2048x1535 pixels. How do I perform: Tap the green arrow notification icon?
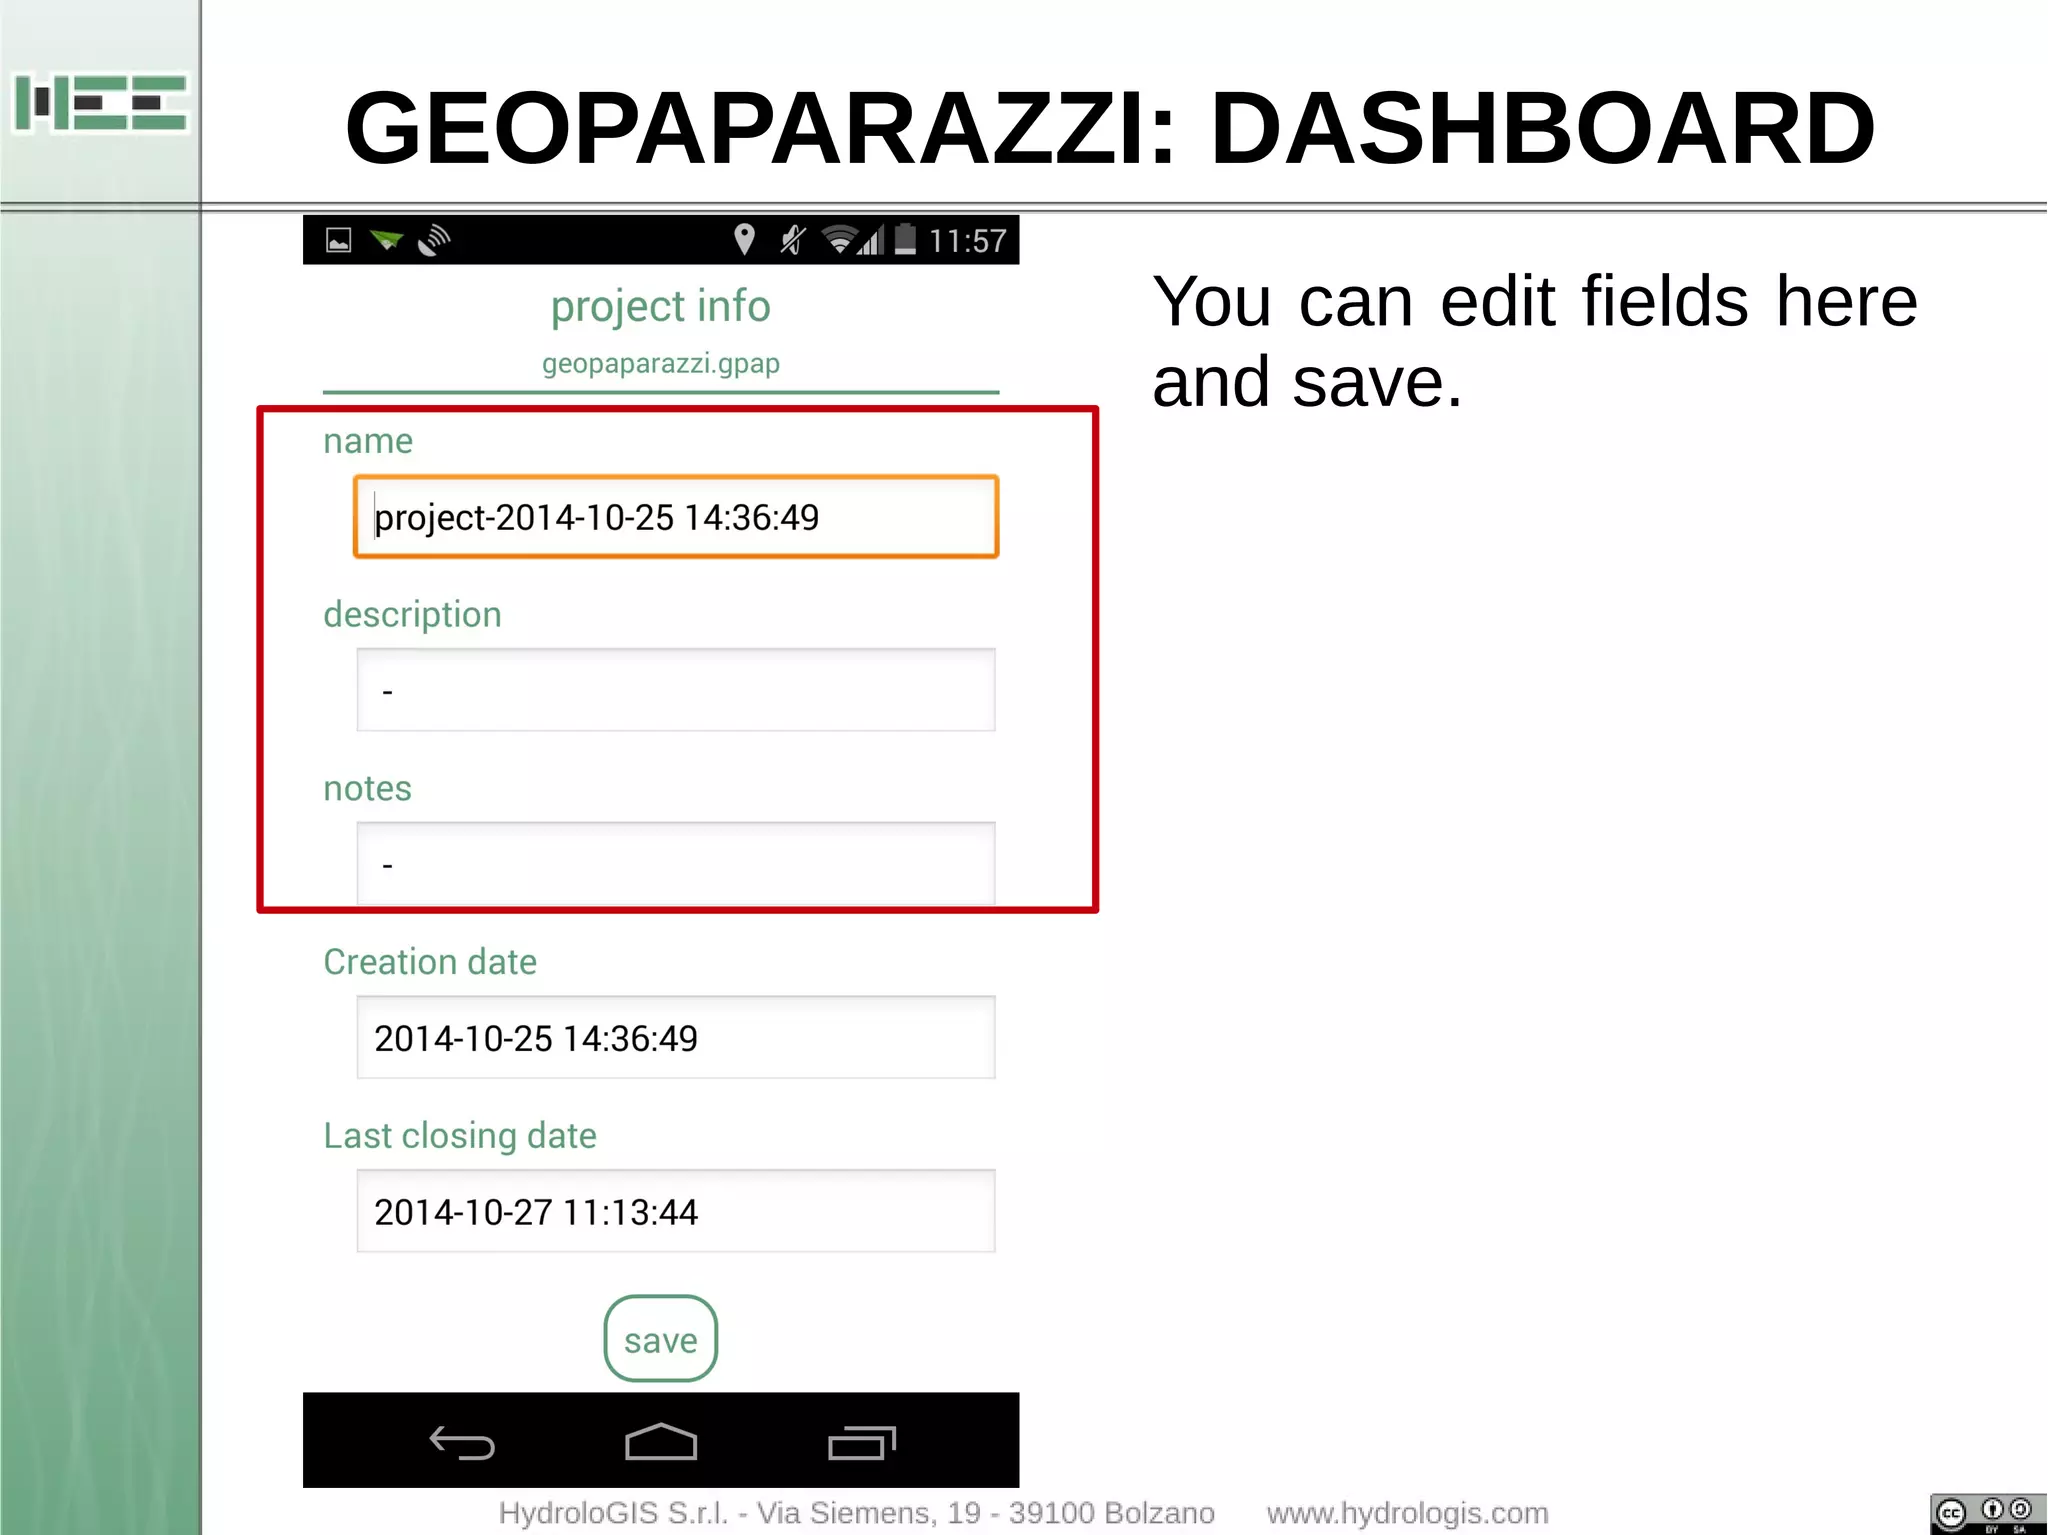386,240
